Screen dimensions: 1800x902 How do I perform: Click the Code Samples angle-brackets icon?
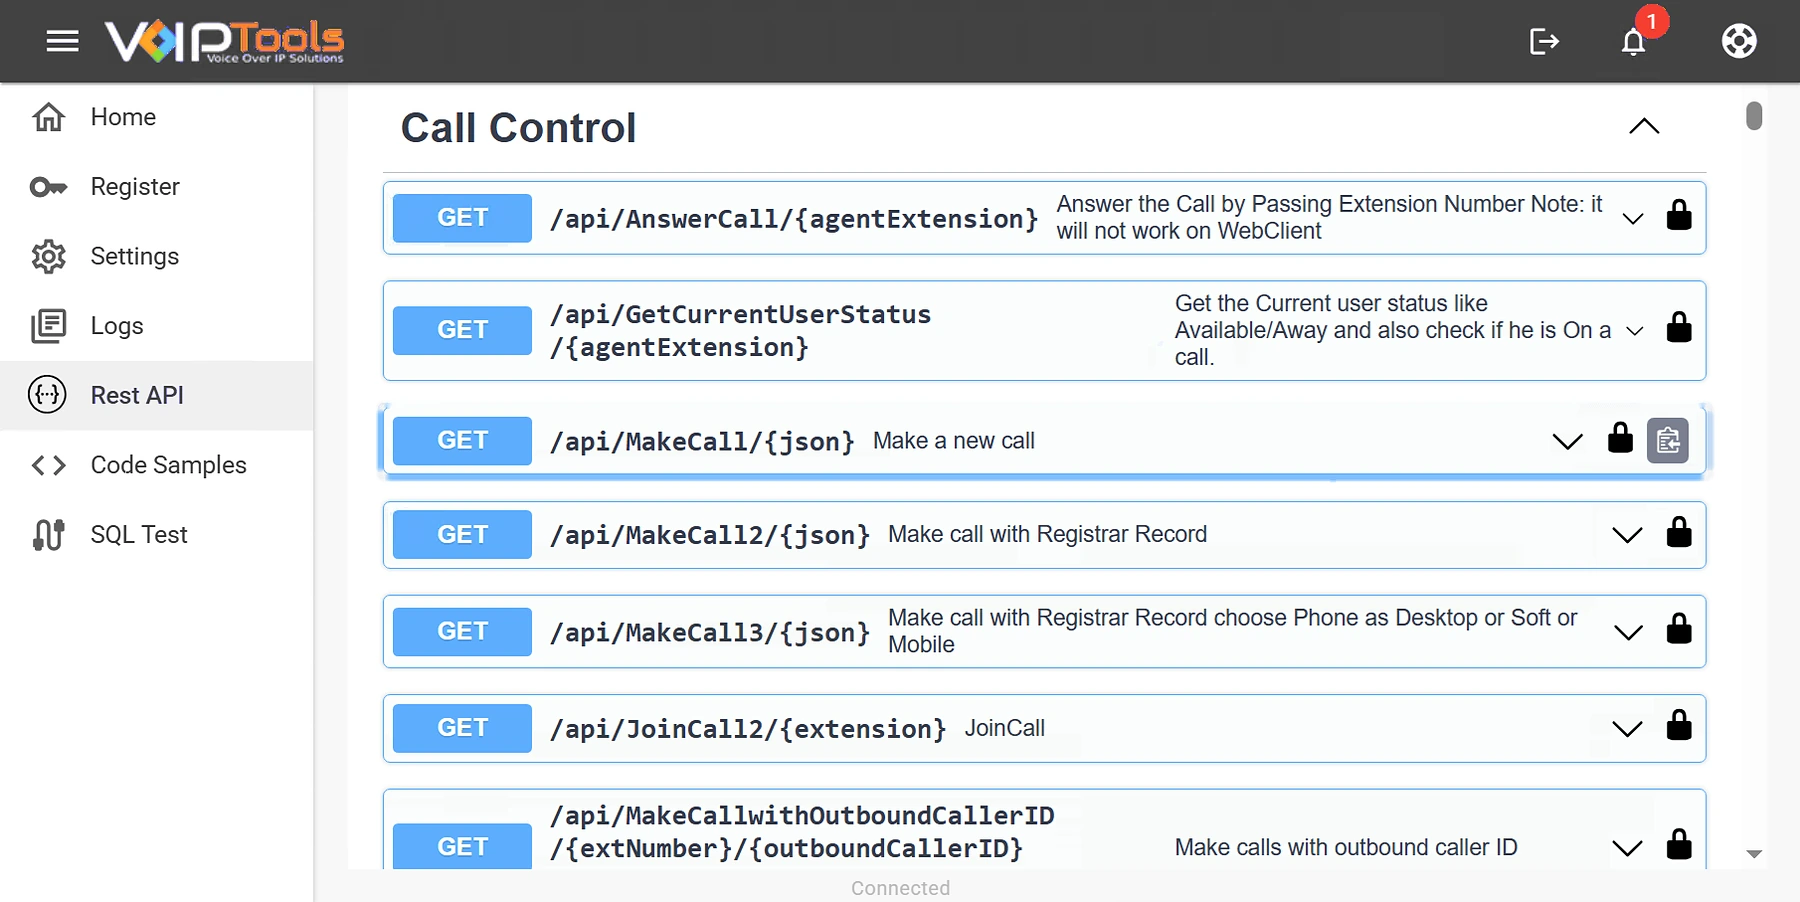(x=48, y=465)
